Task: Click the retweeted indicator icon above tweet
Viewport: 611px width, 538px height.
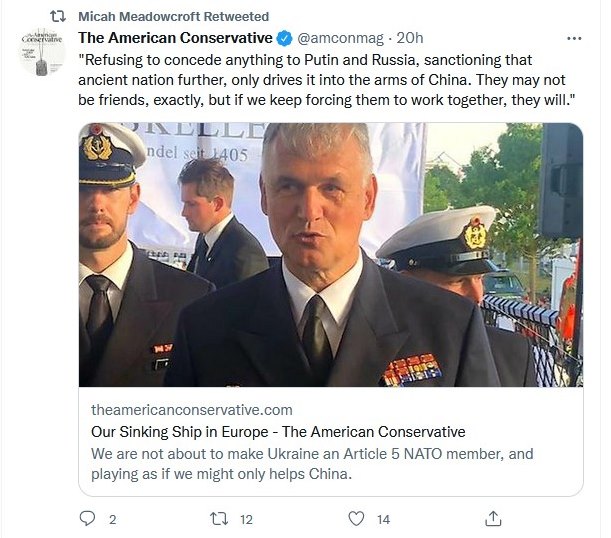Action: point(58,16)
